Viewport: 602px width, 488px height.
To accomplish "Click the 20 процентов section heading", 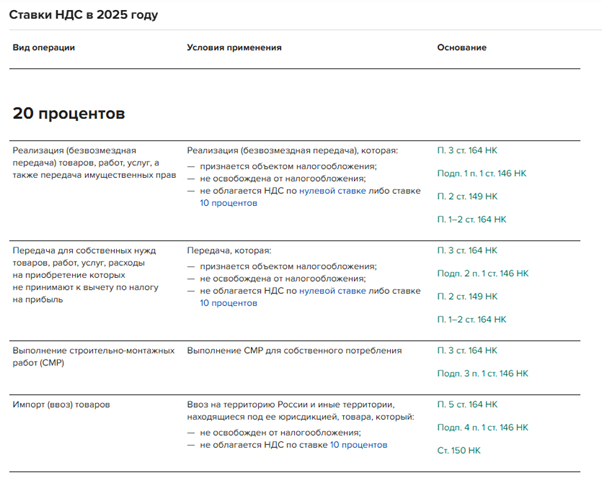I will pos(68,112).
